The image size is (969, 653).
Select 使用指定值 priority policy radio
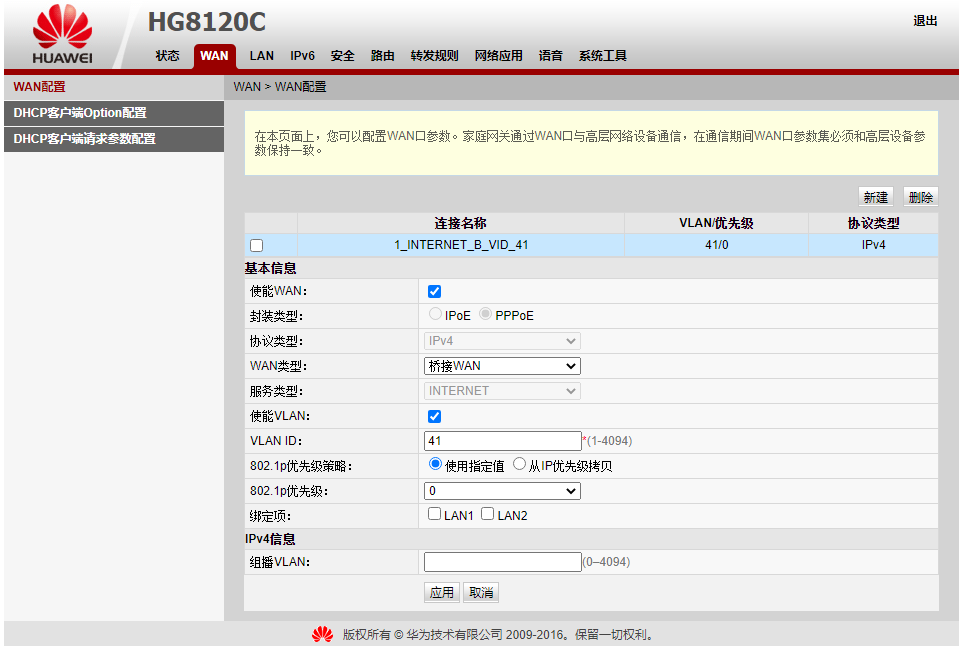pos(435,464)
